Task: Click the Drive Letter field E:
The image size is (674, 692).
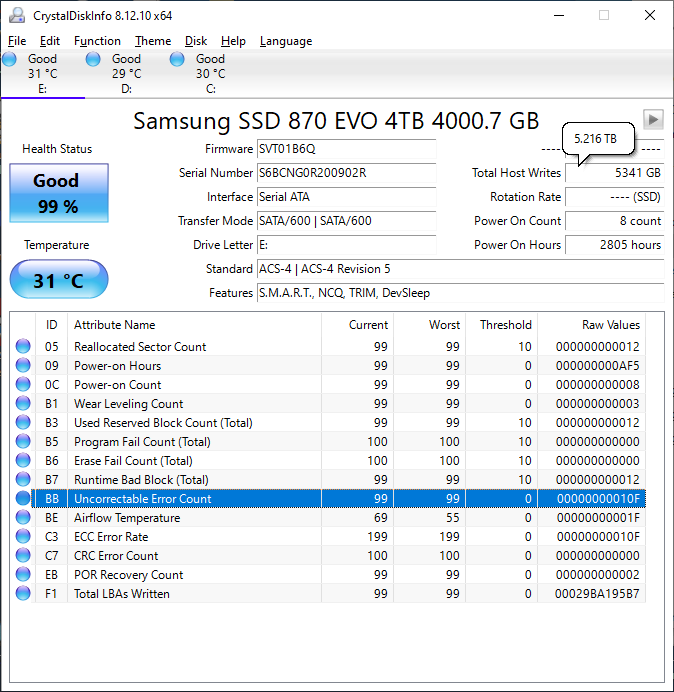Action: pyautogui.click(x=346, y=245)
